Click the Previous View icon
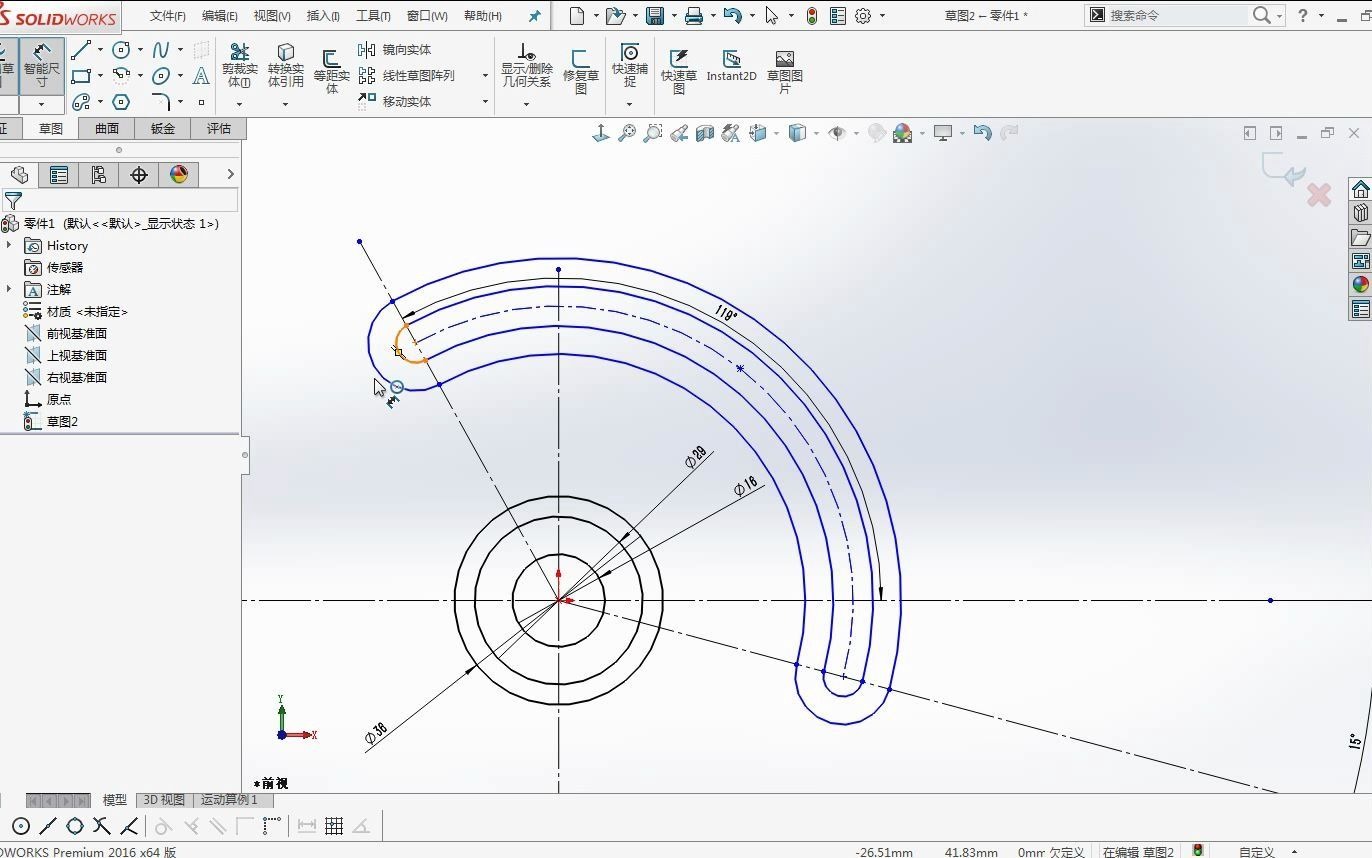 pyautogui.click(x=679, y=133)
